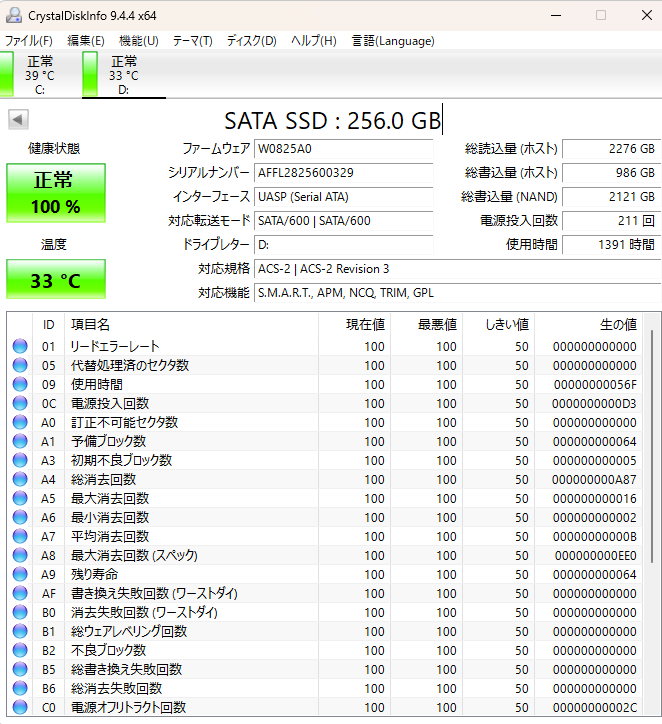Click status circle for B6 総消去失敗回数

(x=20, y=688)
